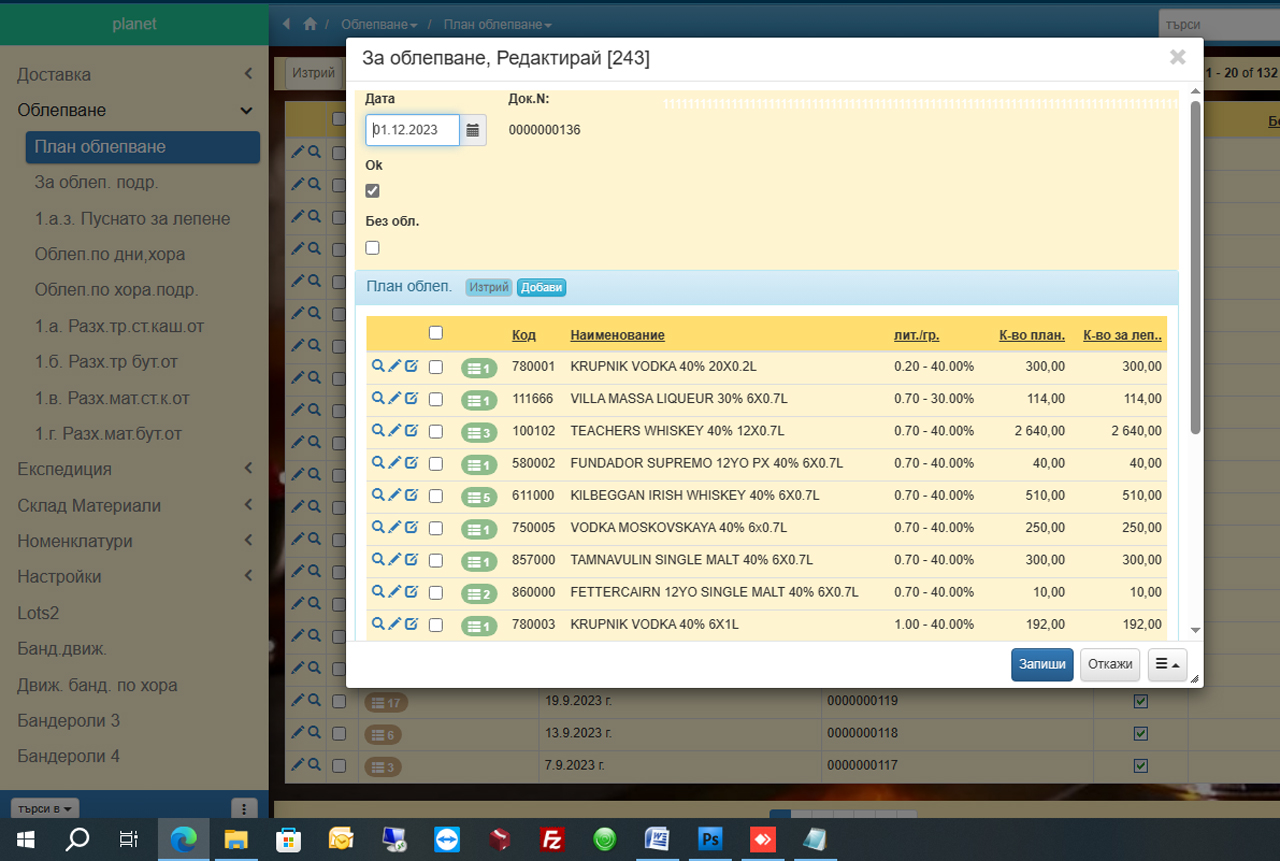The image size is (1280, 861).
Task: Select checkbox for FUNDADOR SUPREMO row
Action: [435, 464]
